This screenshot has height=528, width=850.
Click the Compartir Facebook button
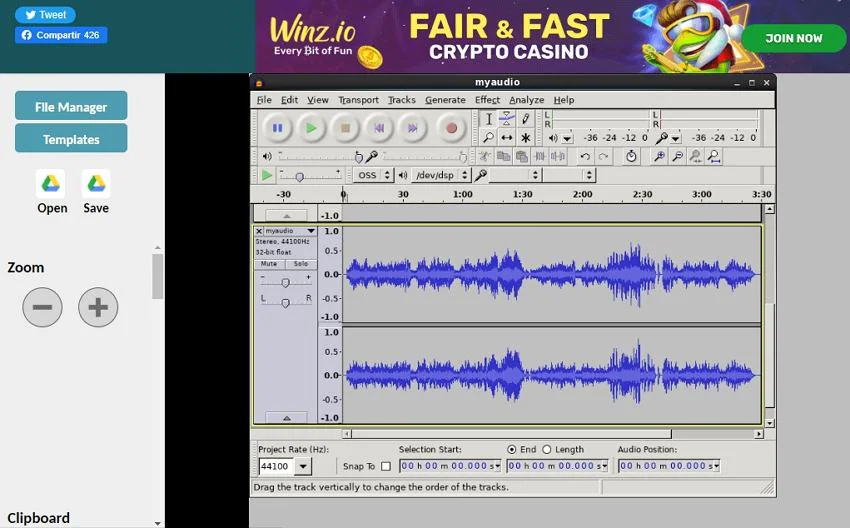pos(61,35)
